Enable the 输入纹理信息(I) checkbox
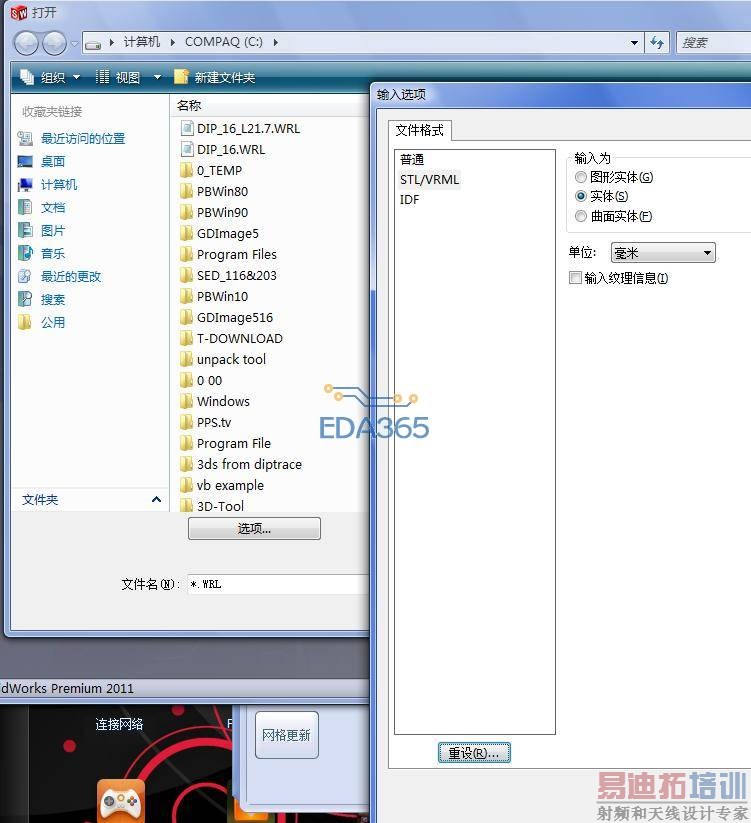The image size is (751, 823). pyautogui.click(x=575, y=278)
